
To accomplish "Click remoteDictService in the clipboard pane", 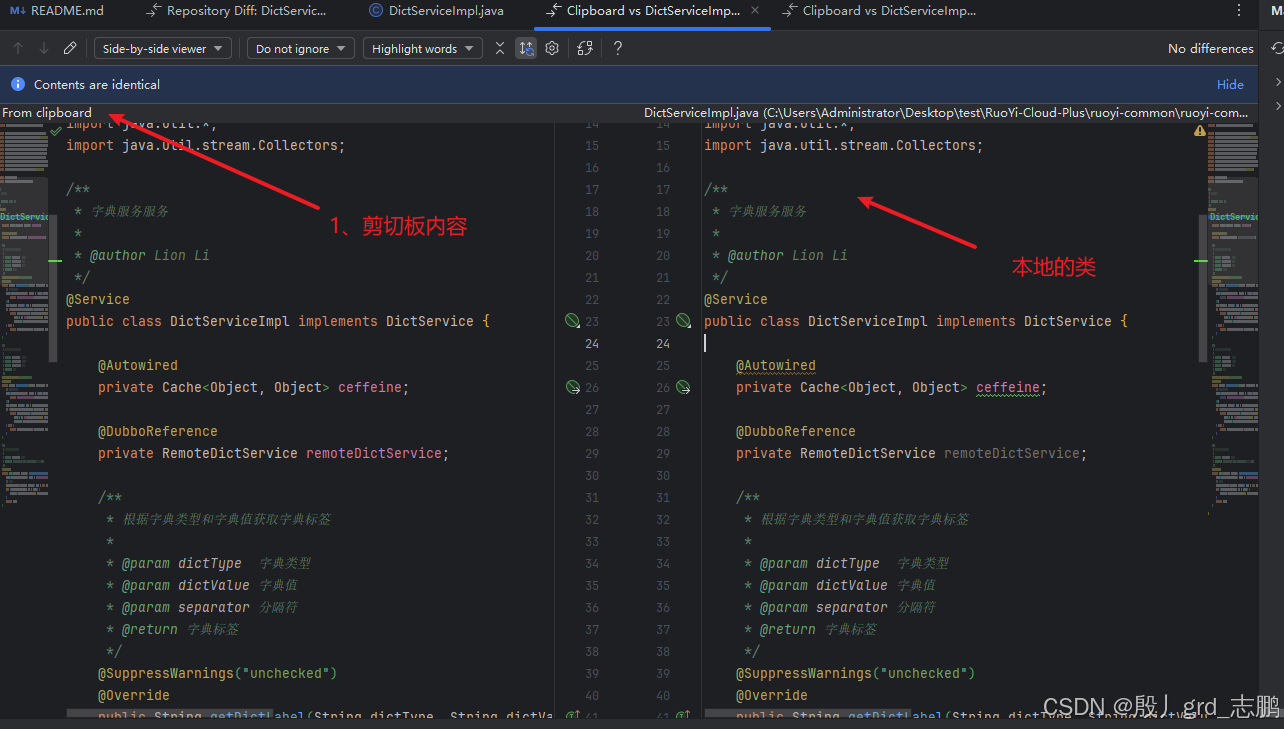I will pos(374,453).
